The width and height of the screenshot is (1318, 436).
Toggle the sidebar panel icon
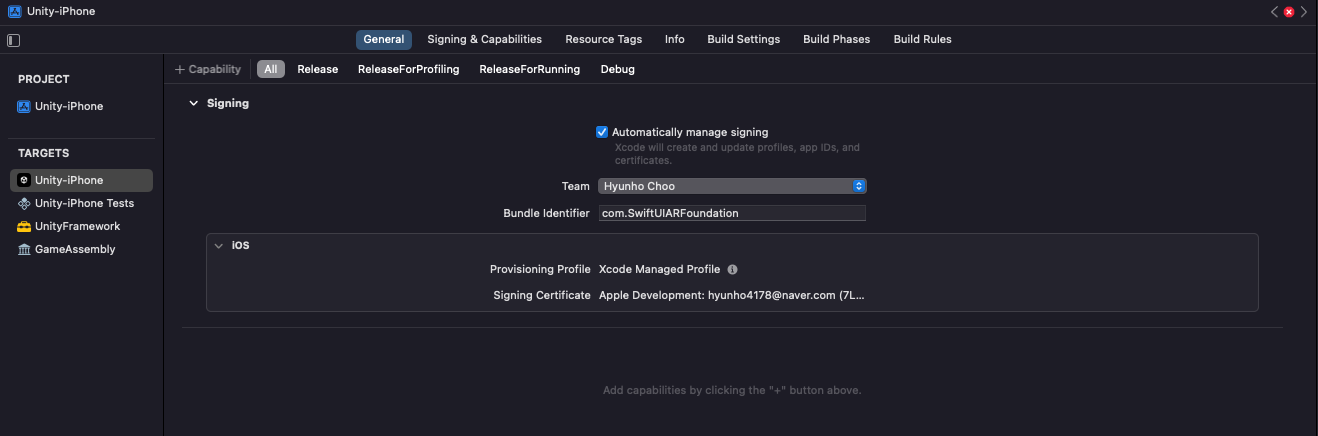(13, 40)
